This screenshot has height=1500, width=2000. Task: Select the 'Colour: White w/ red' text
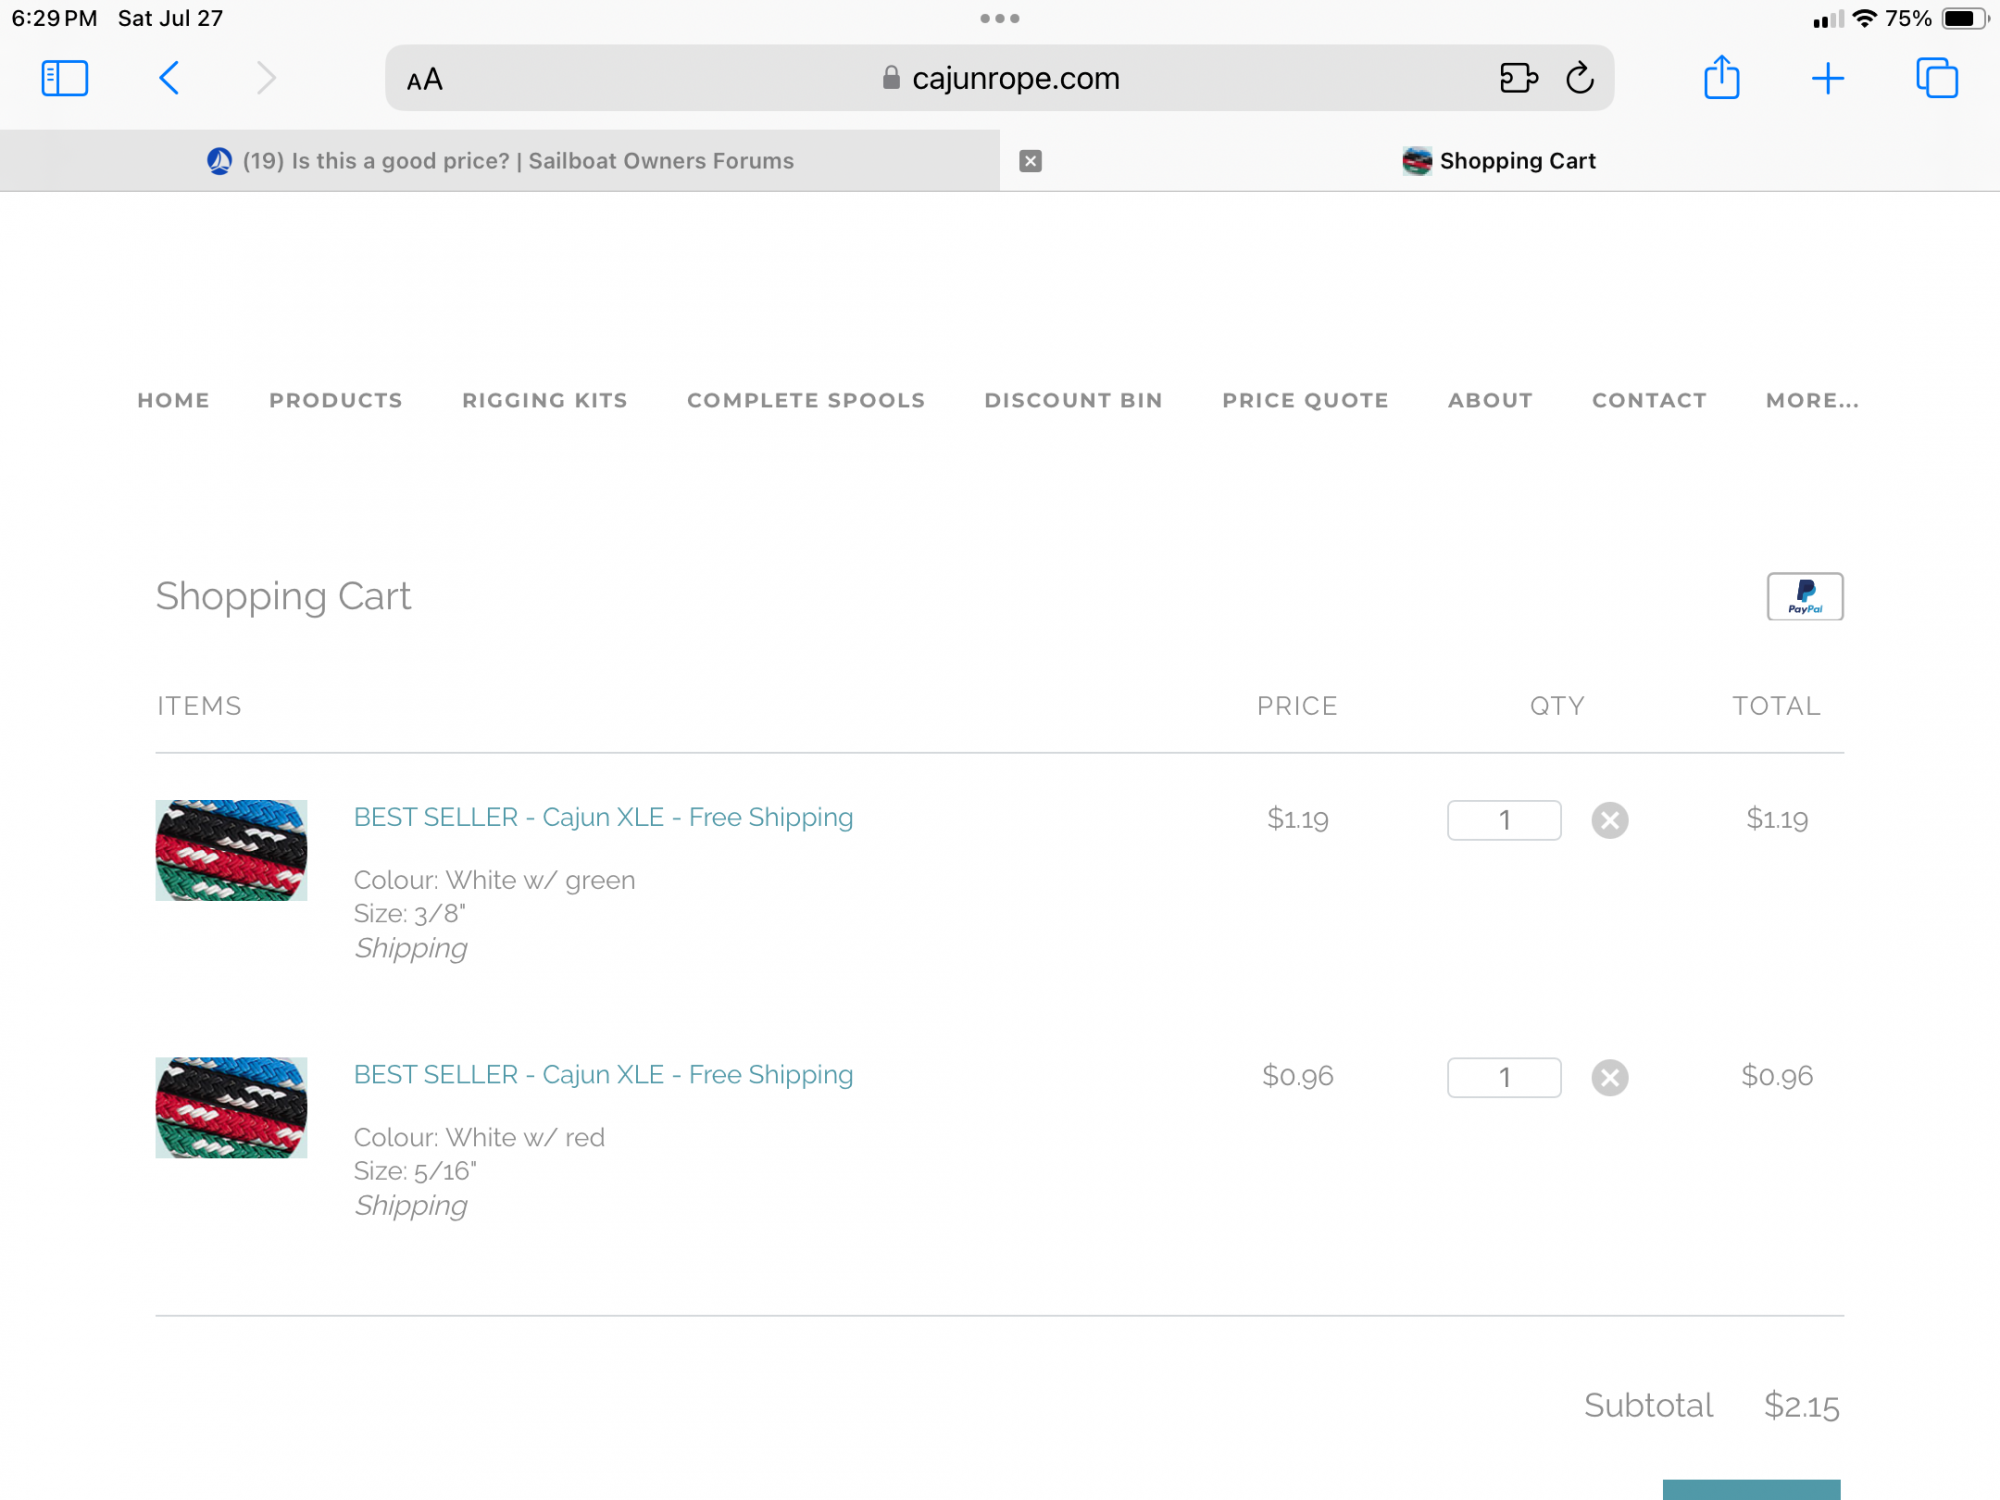tap(479, 1137)
